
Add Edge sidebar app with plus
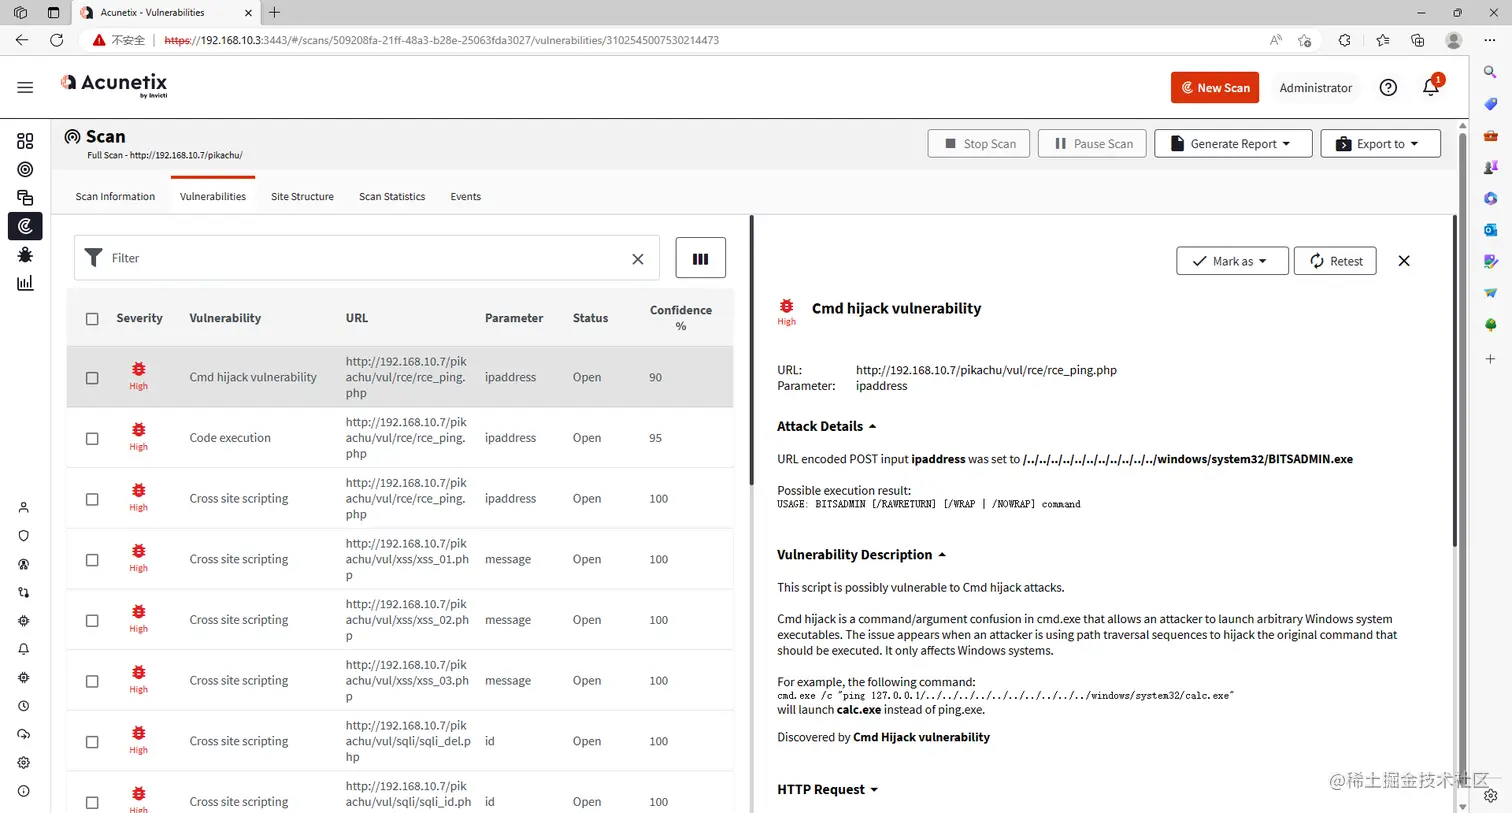click(1490, 358)
